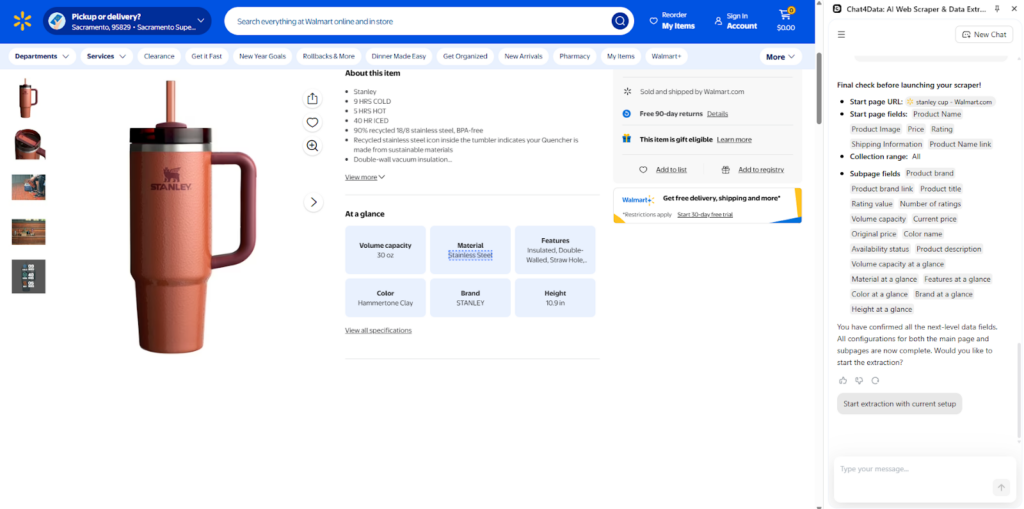
Task: Expand the More navigation menu
Action: [x=780, y=57]
